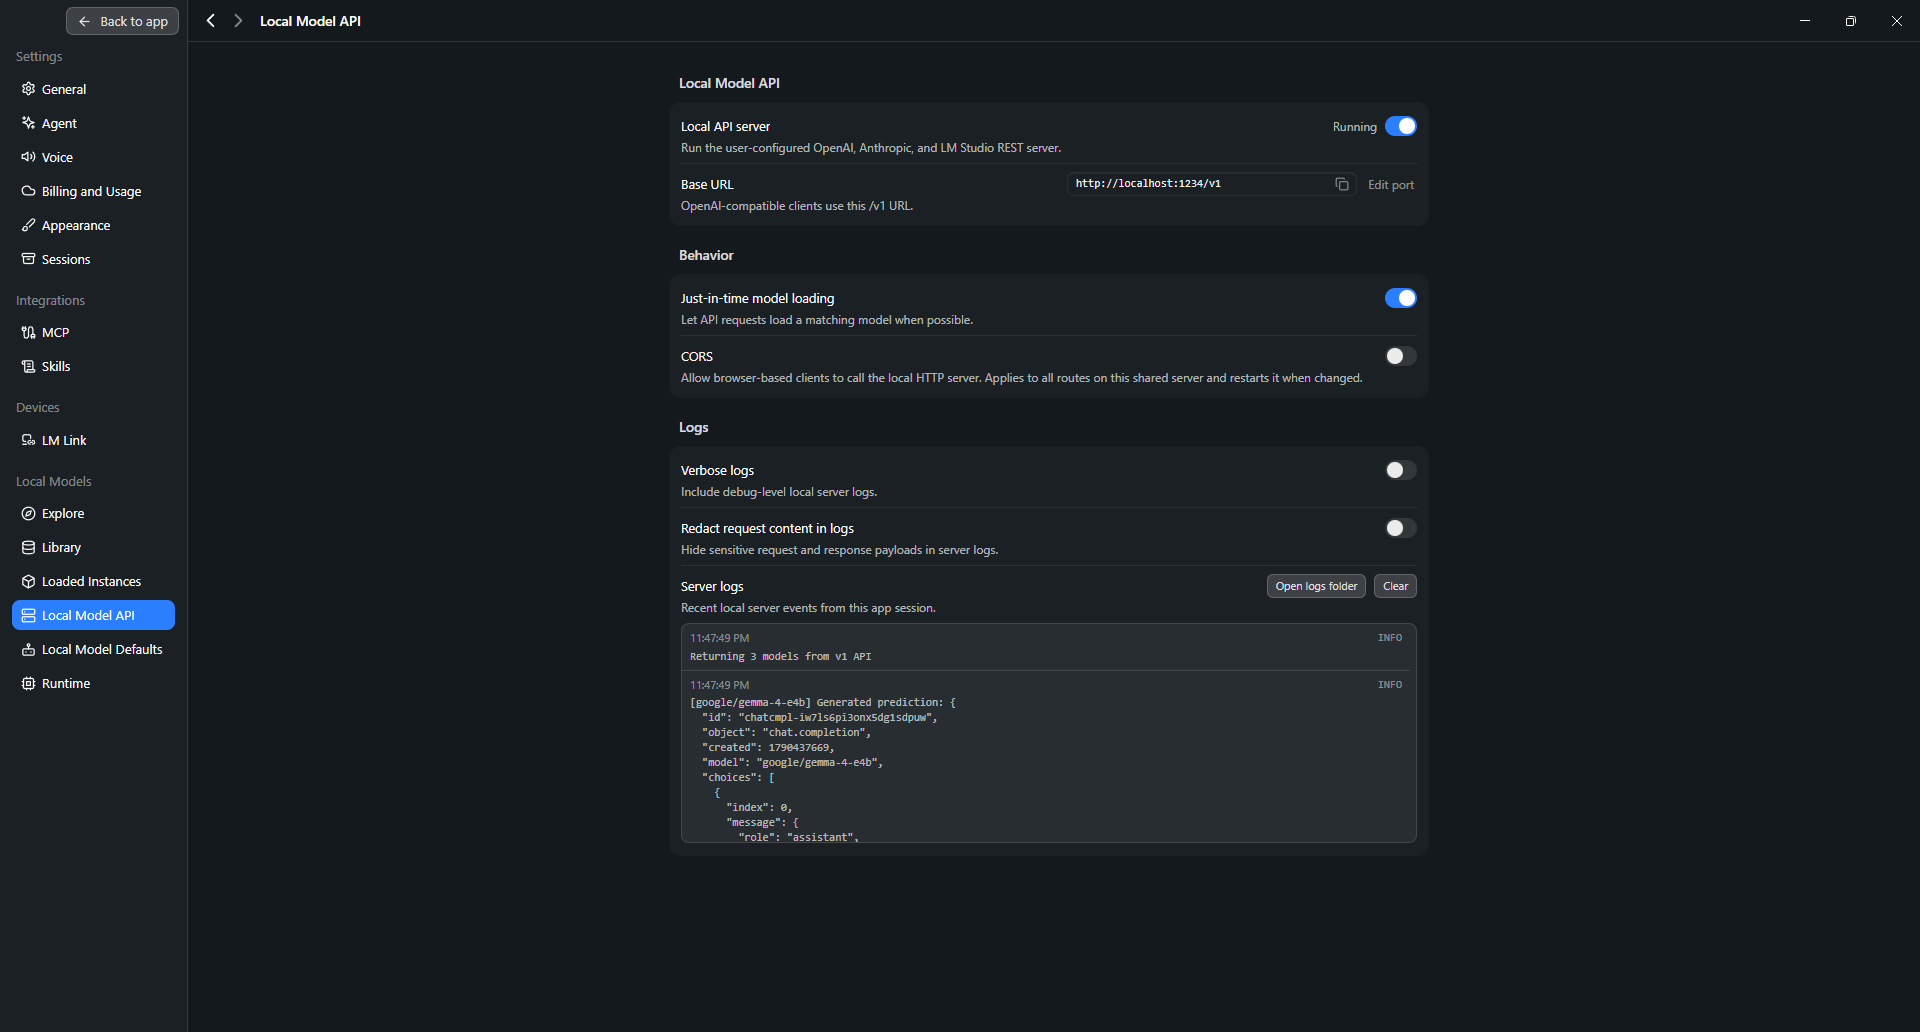The image size is (1920, 1032).
Task: Open the Local Model Defaults page
Action: [x=93, y=649]
